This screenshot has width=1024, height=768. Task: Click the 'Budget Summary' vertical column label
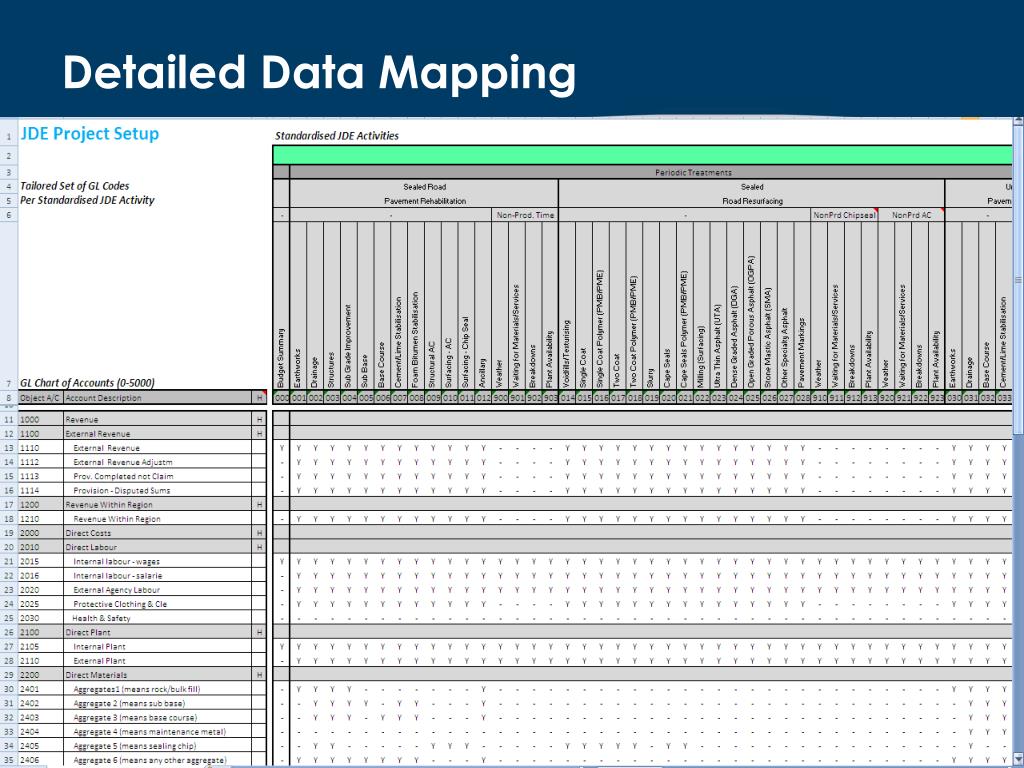point(281,358)
